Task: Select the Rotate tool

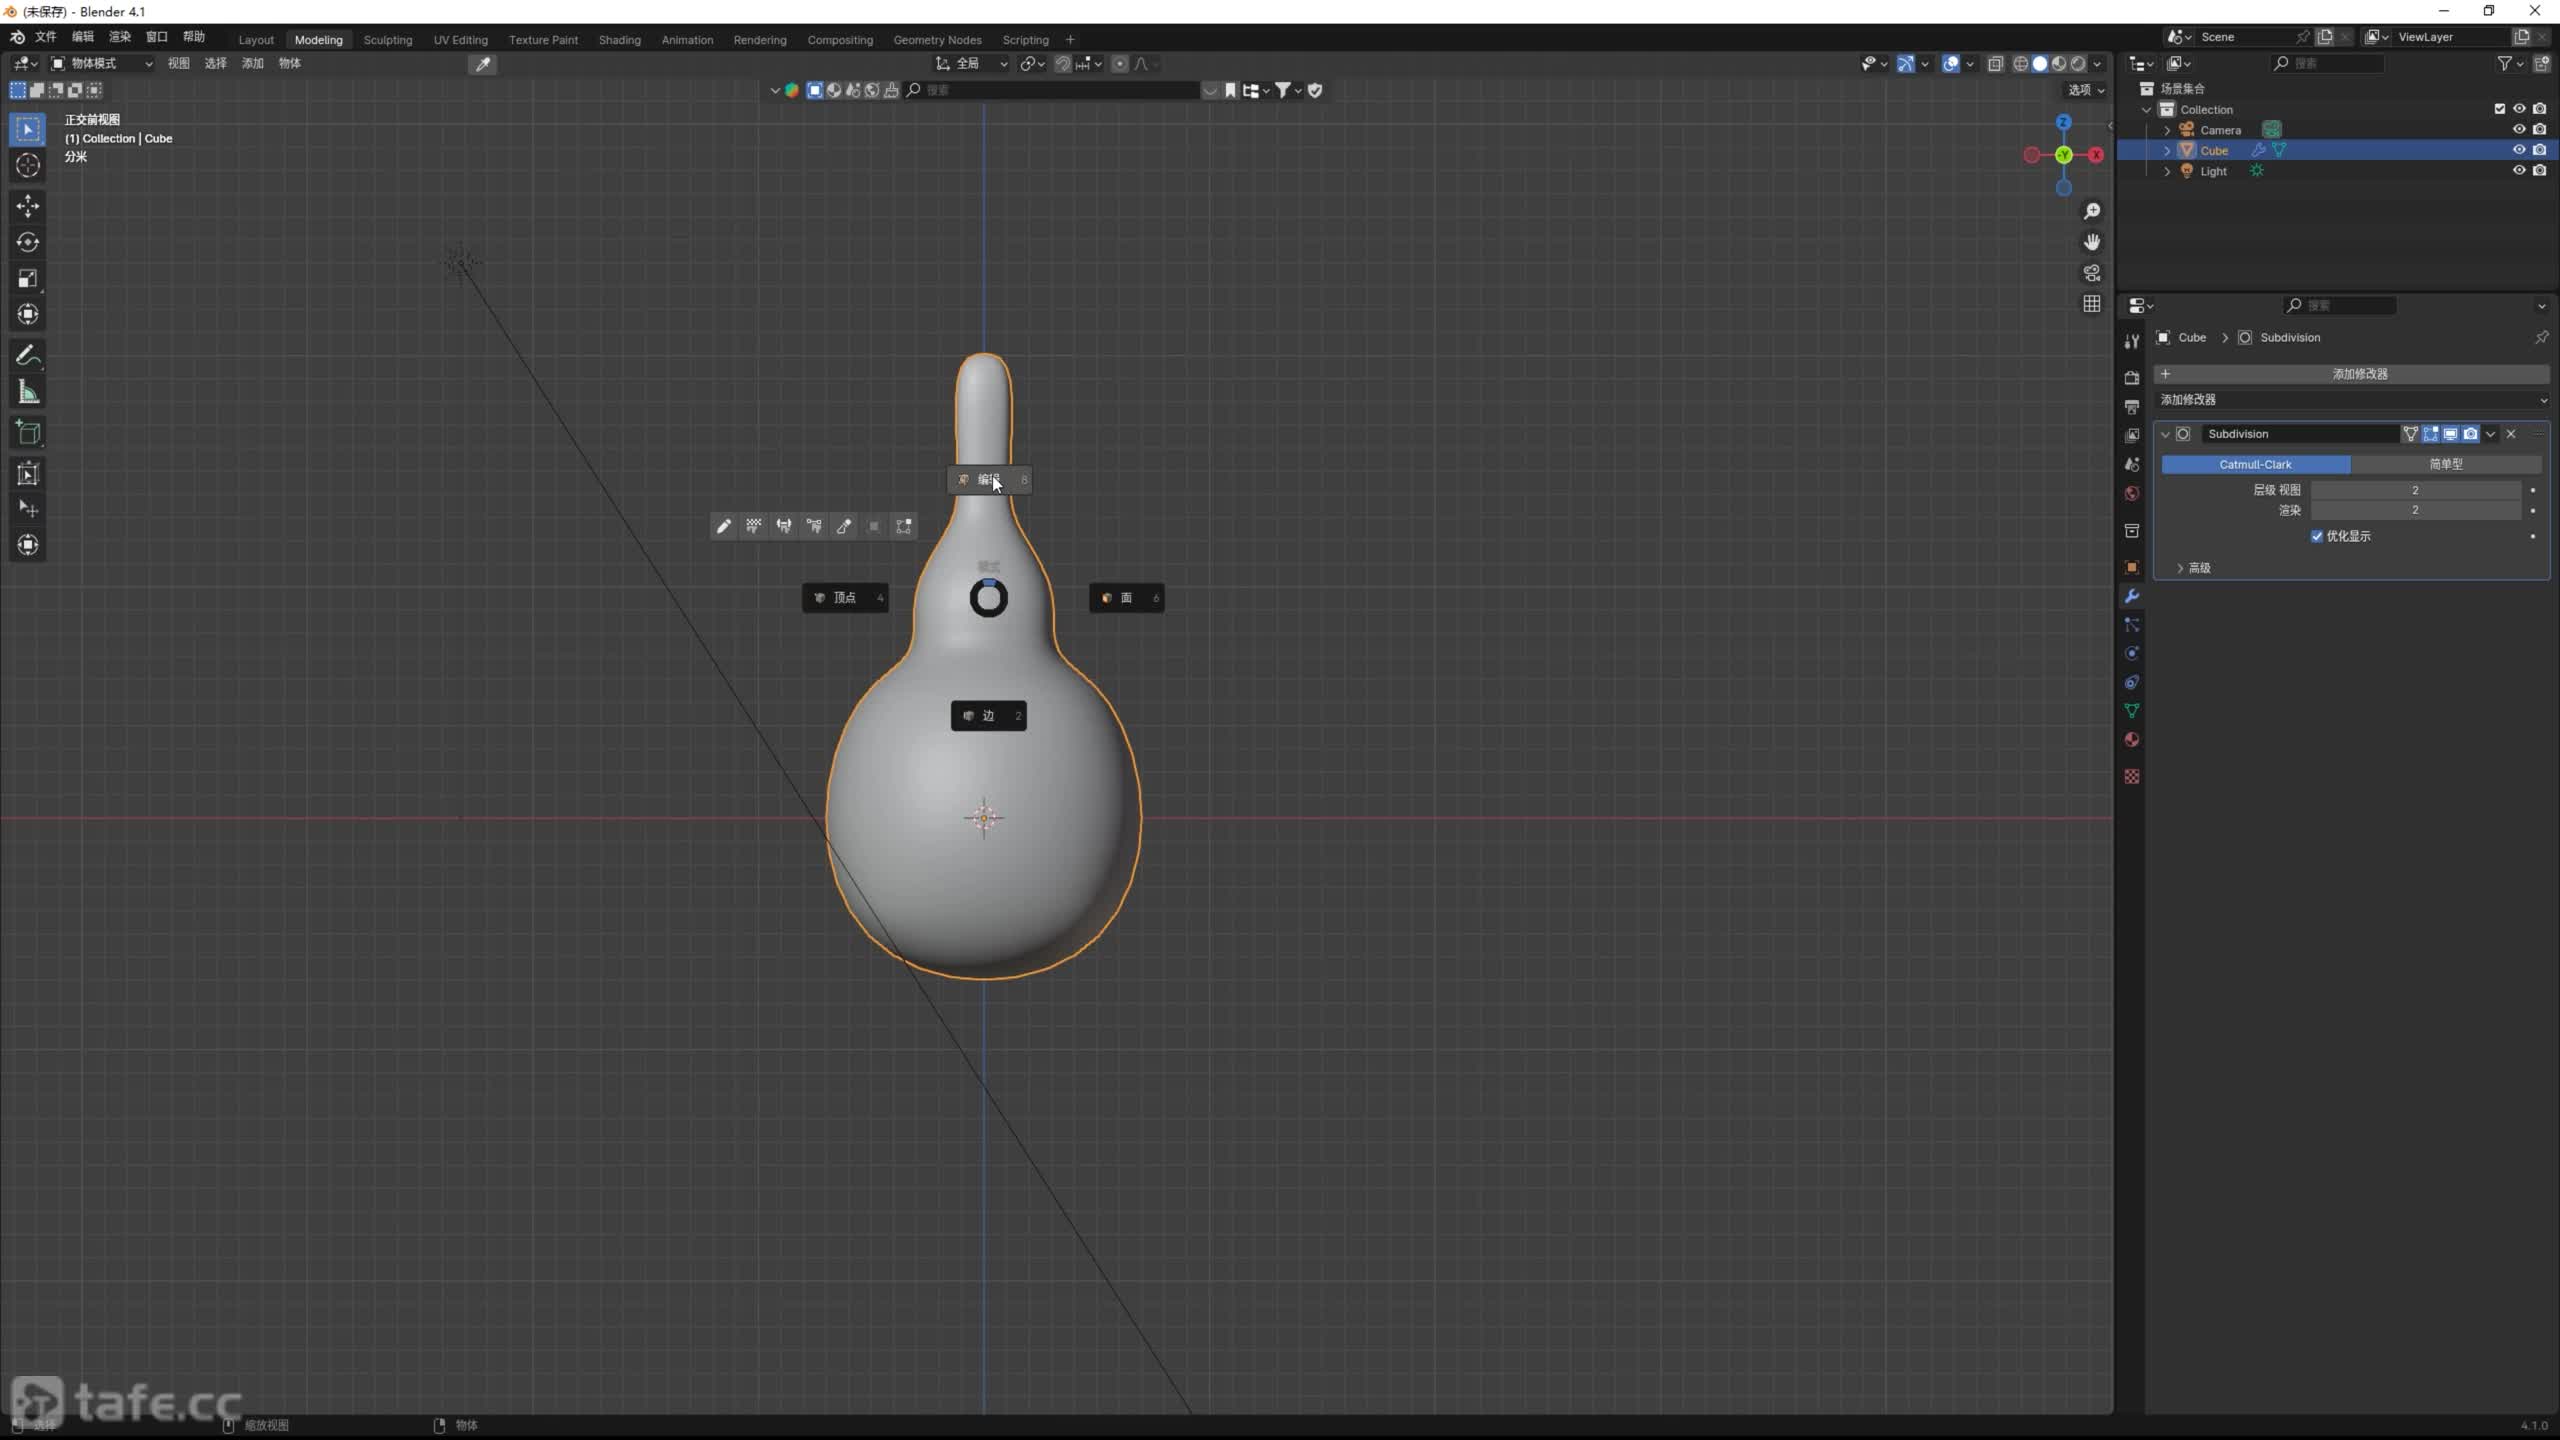Action: pos(28,242)
